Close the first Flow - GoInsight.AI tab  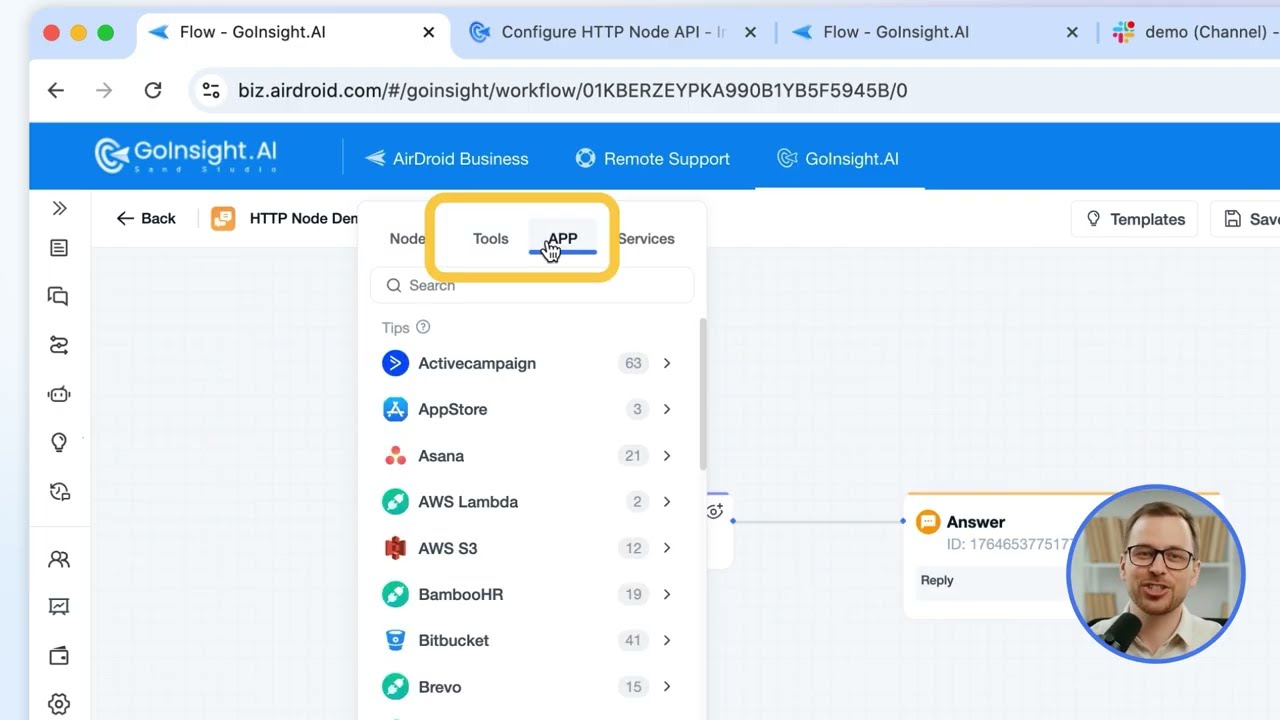(429, 32)
